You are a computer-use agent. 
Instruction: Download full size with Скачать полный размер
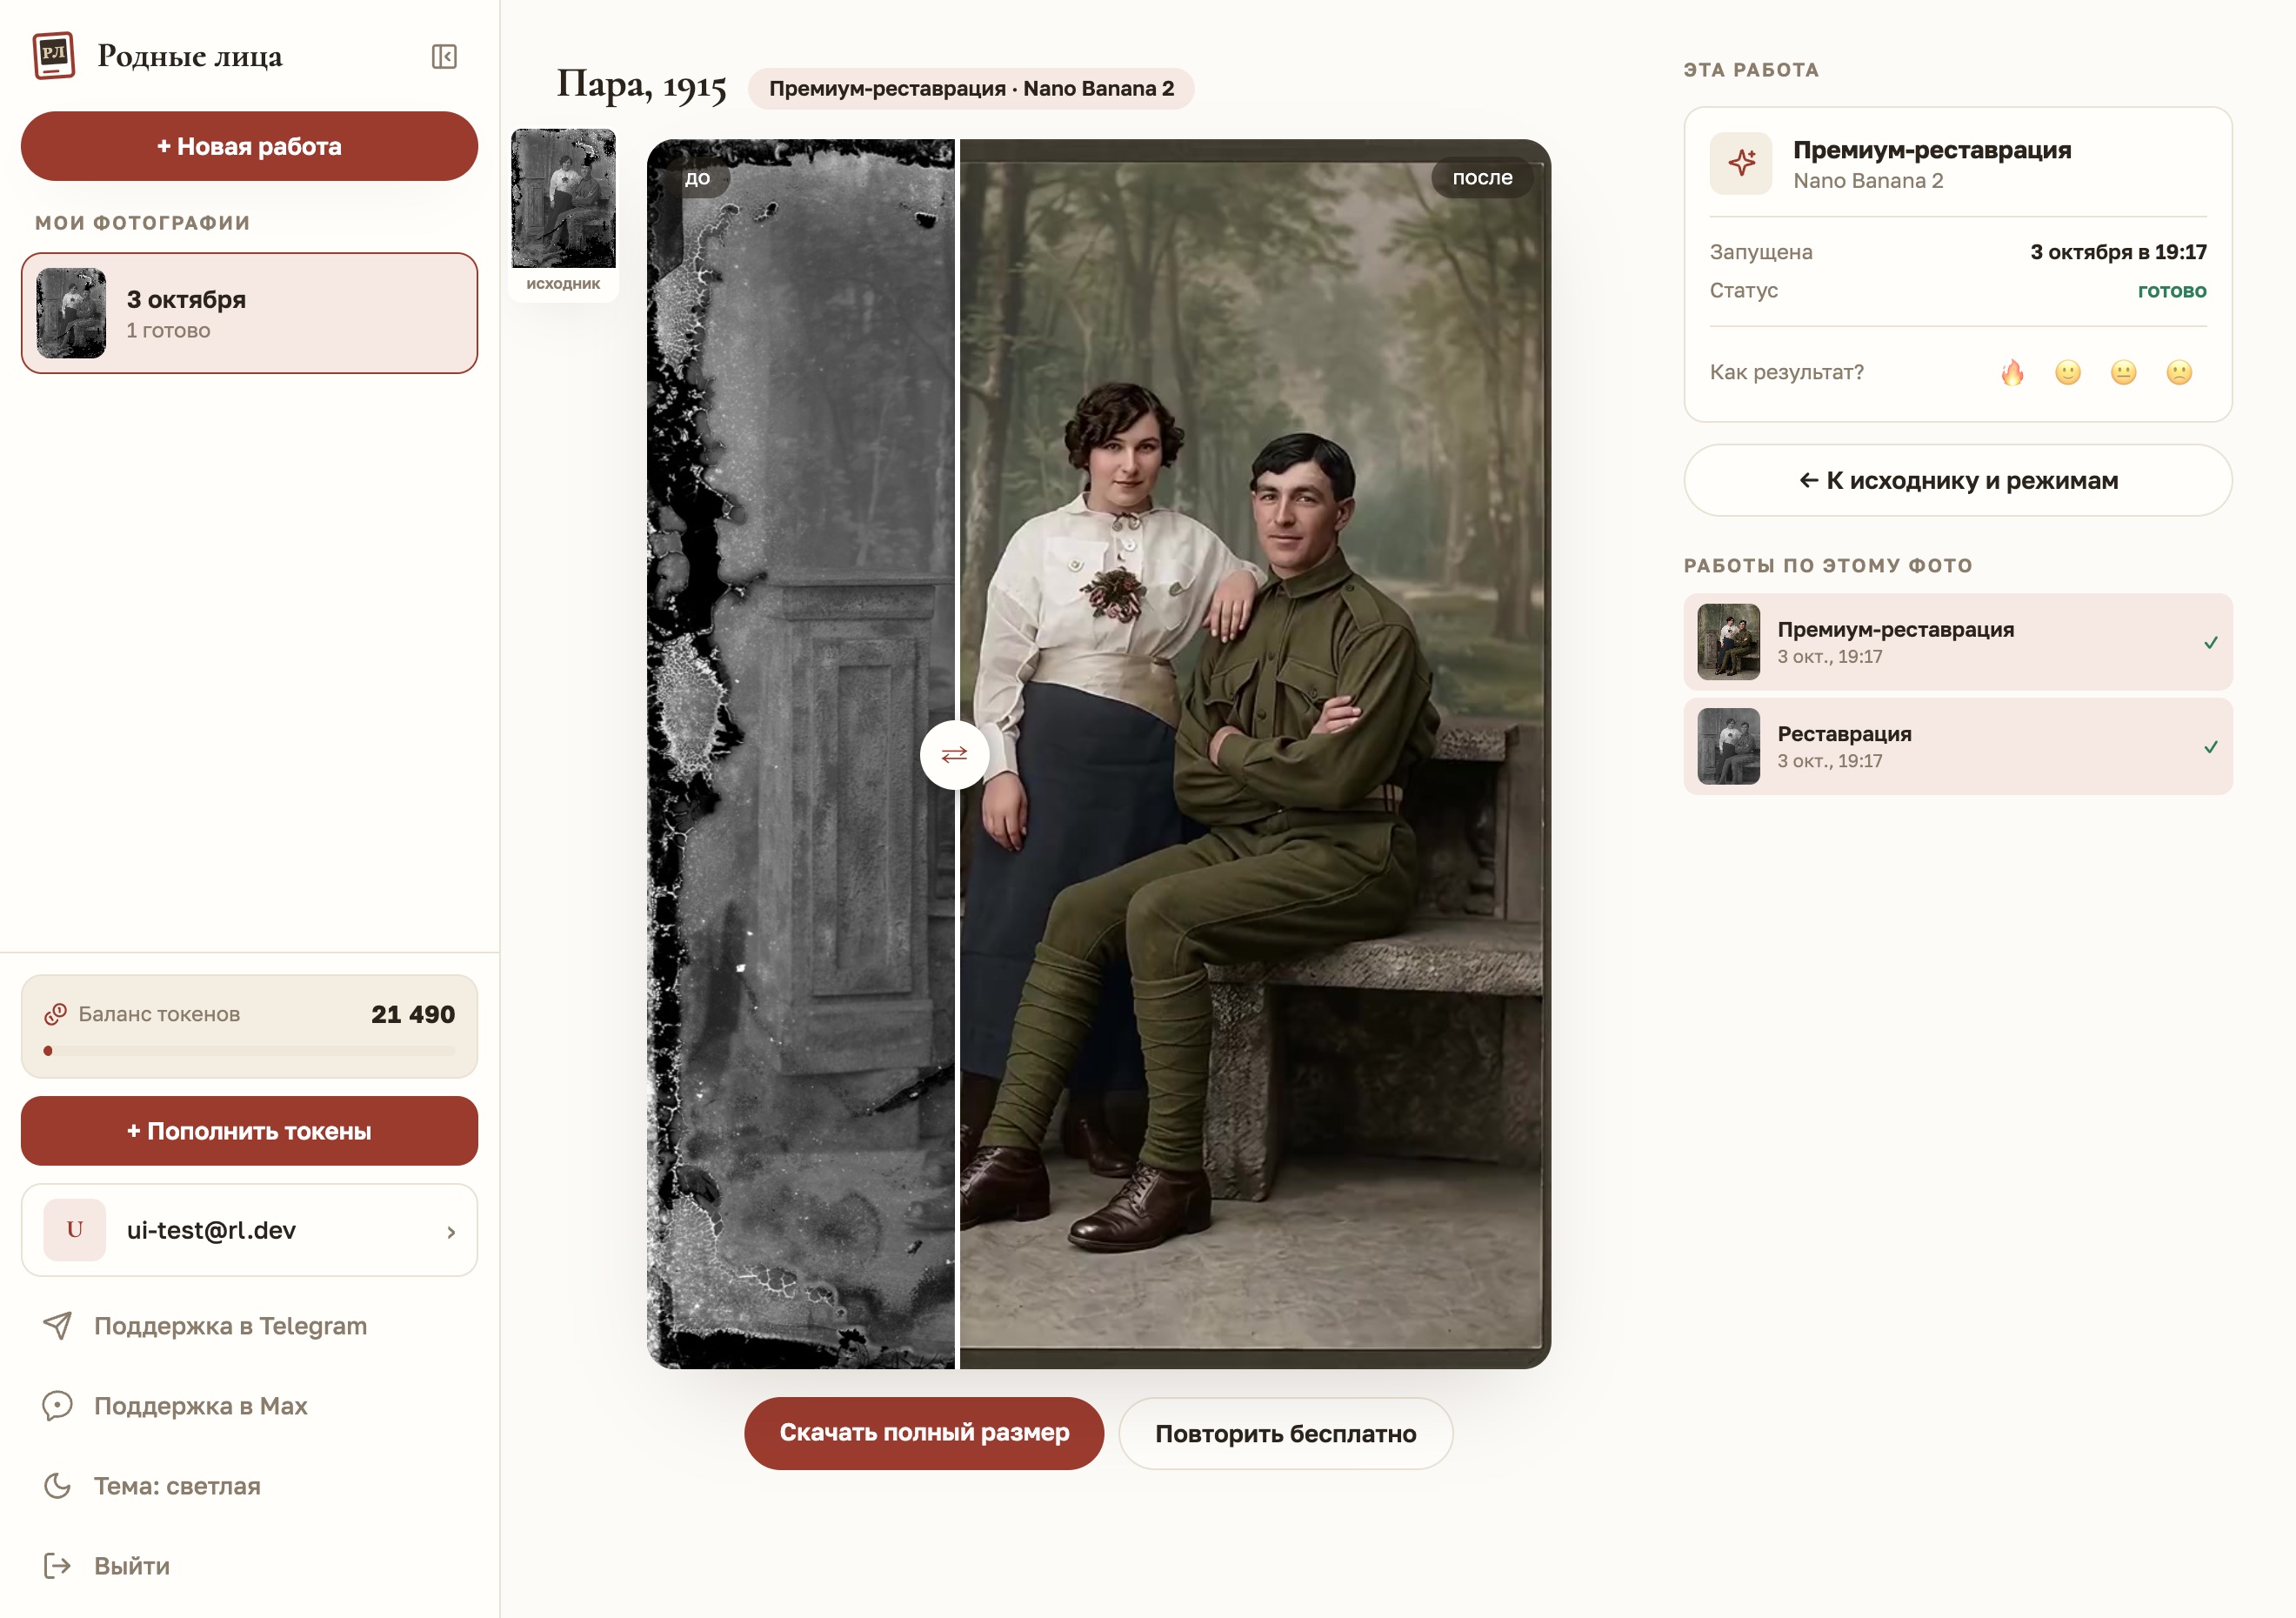point(924,1433)
